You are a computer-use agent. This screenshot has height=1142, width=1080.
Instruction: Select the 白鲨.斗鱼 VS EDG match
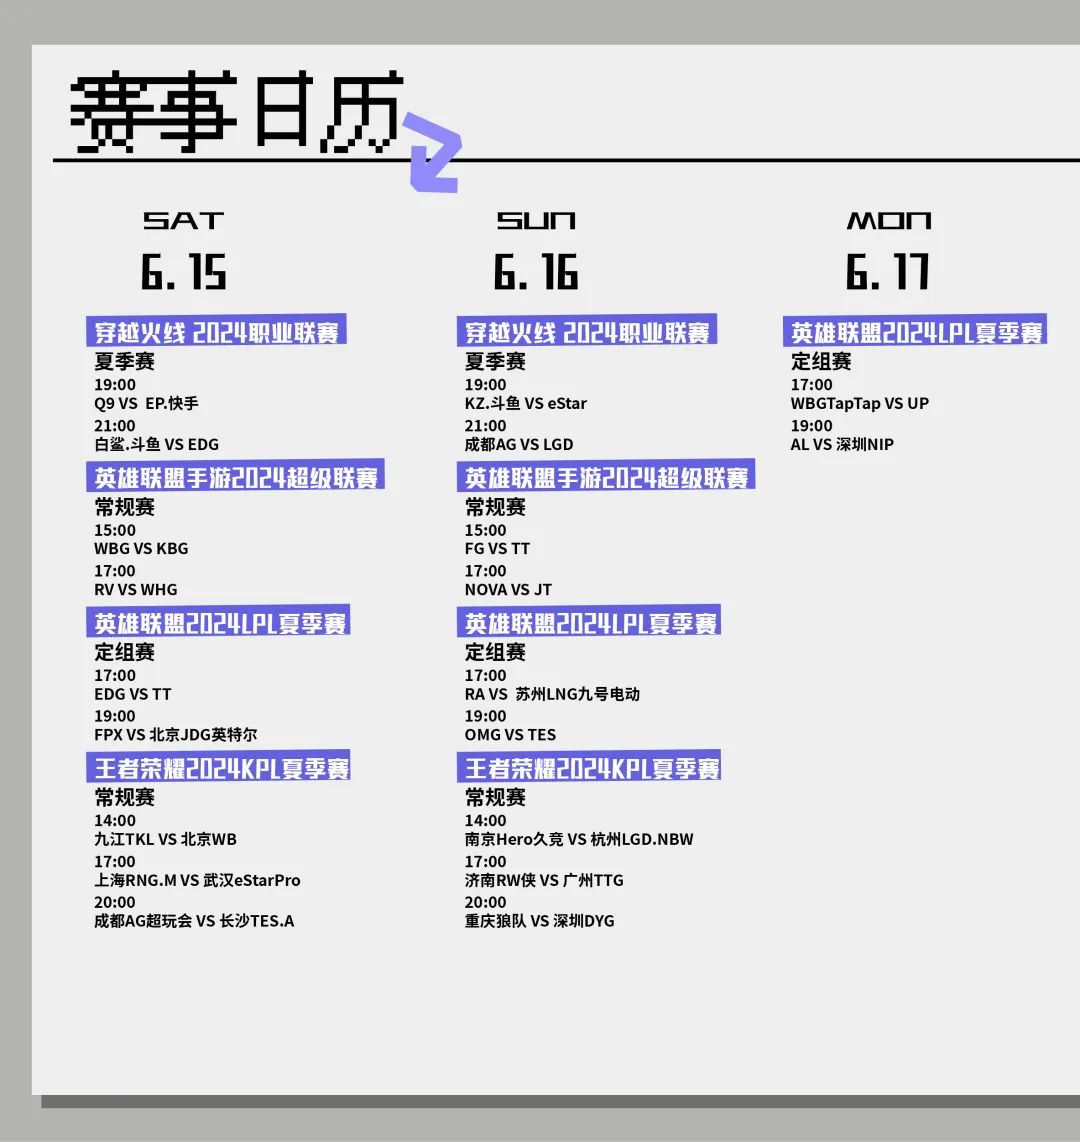point(157,444)
